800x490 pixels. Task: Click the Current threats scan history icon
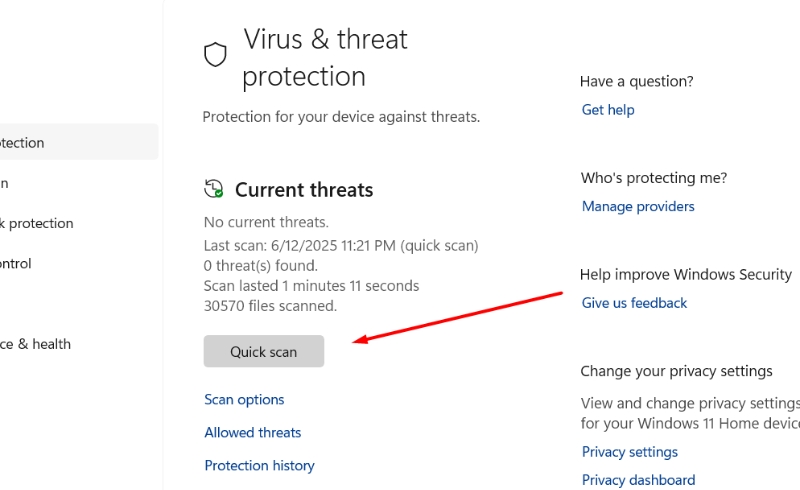pyautogui.click(x=214, y=188)
